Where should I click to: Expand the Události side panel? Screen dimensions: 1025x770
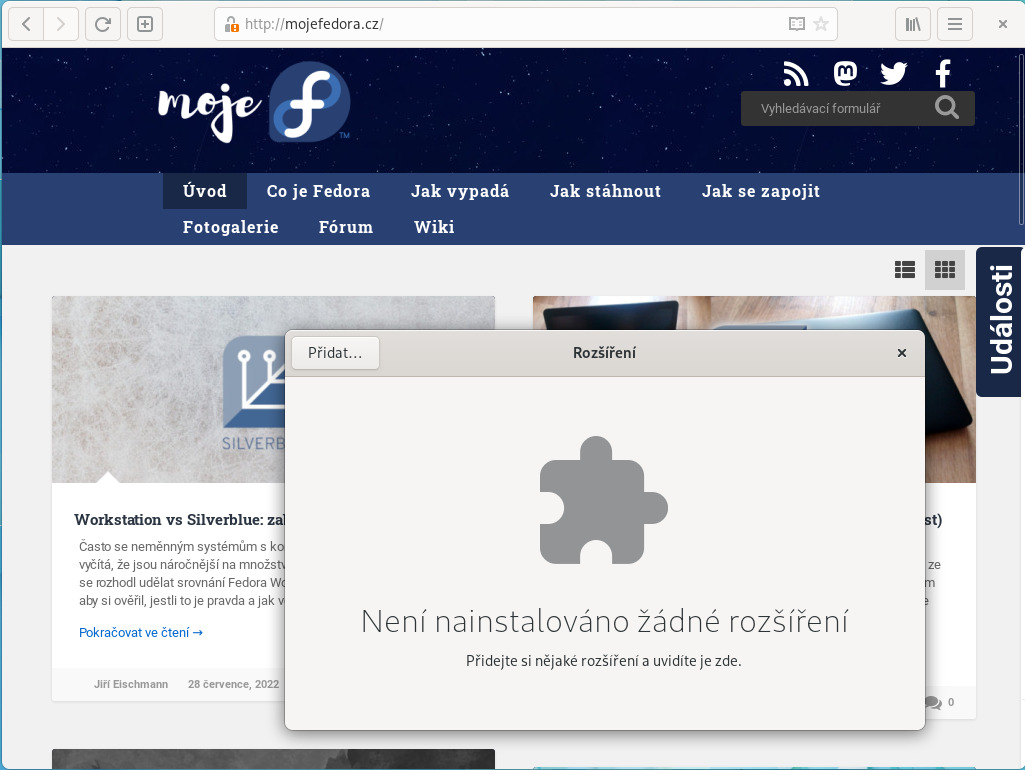coord(1000,321)
